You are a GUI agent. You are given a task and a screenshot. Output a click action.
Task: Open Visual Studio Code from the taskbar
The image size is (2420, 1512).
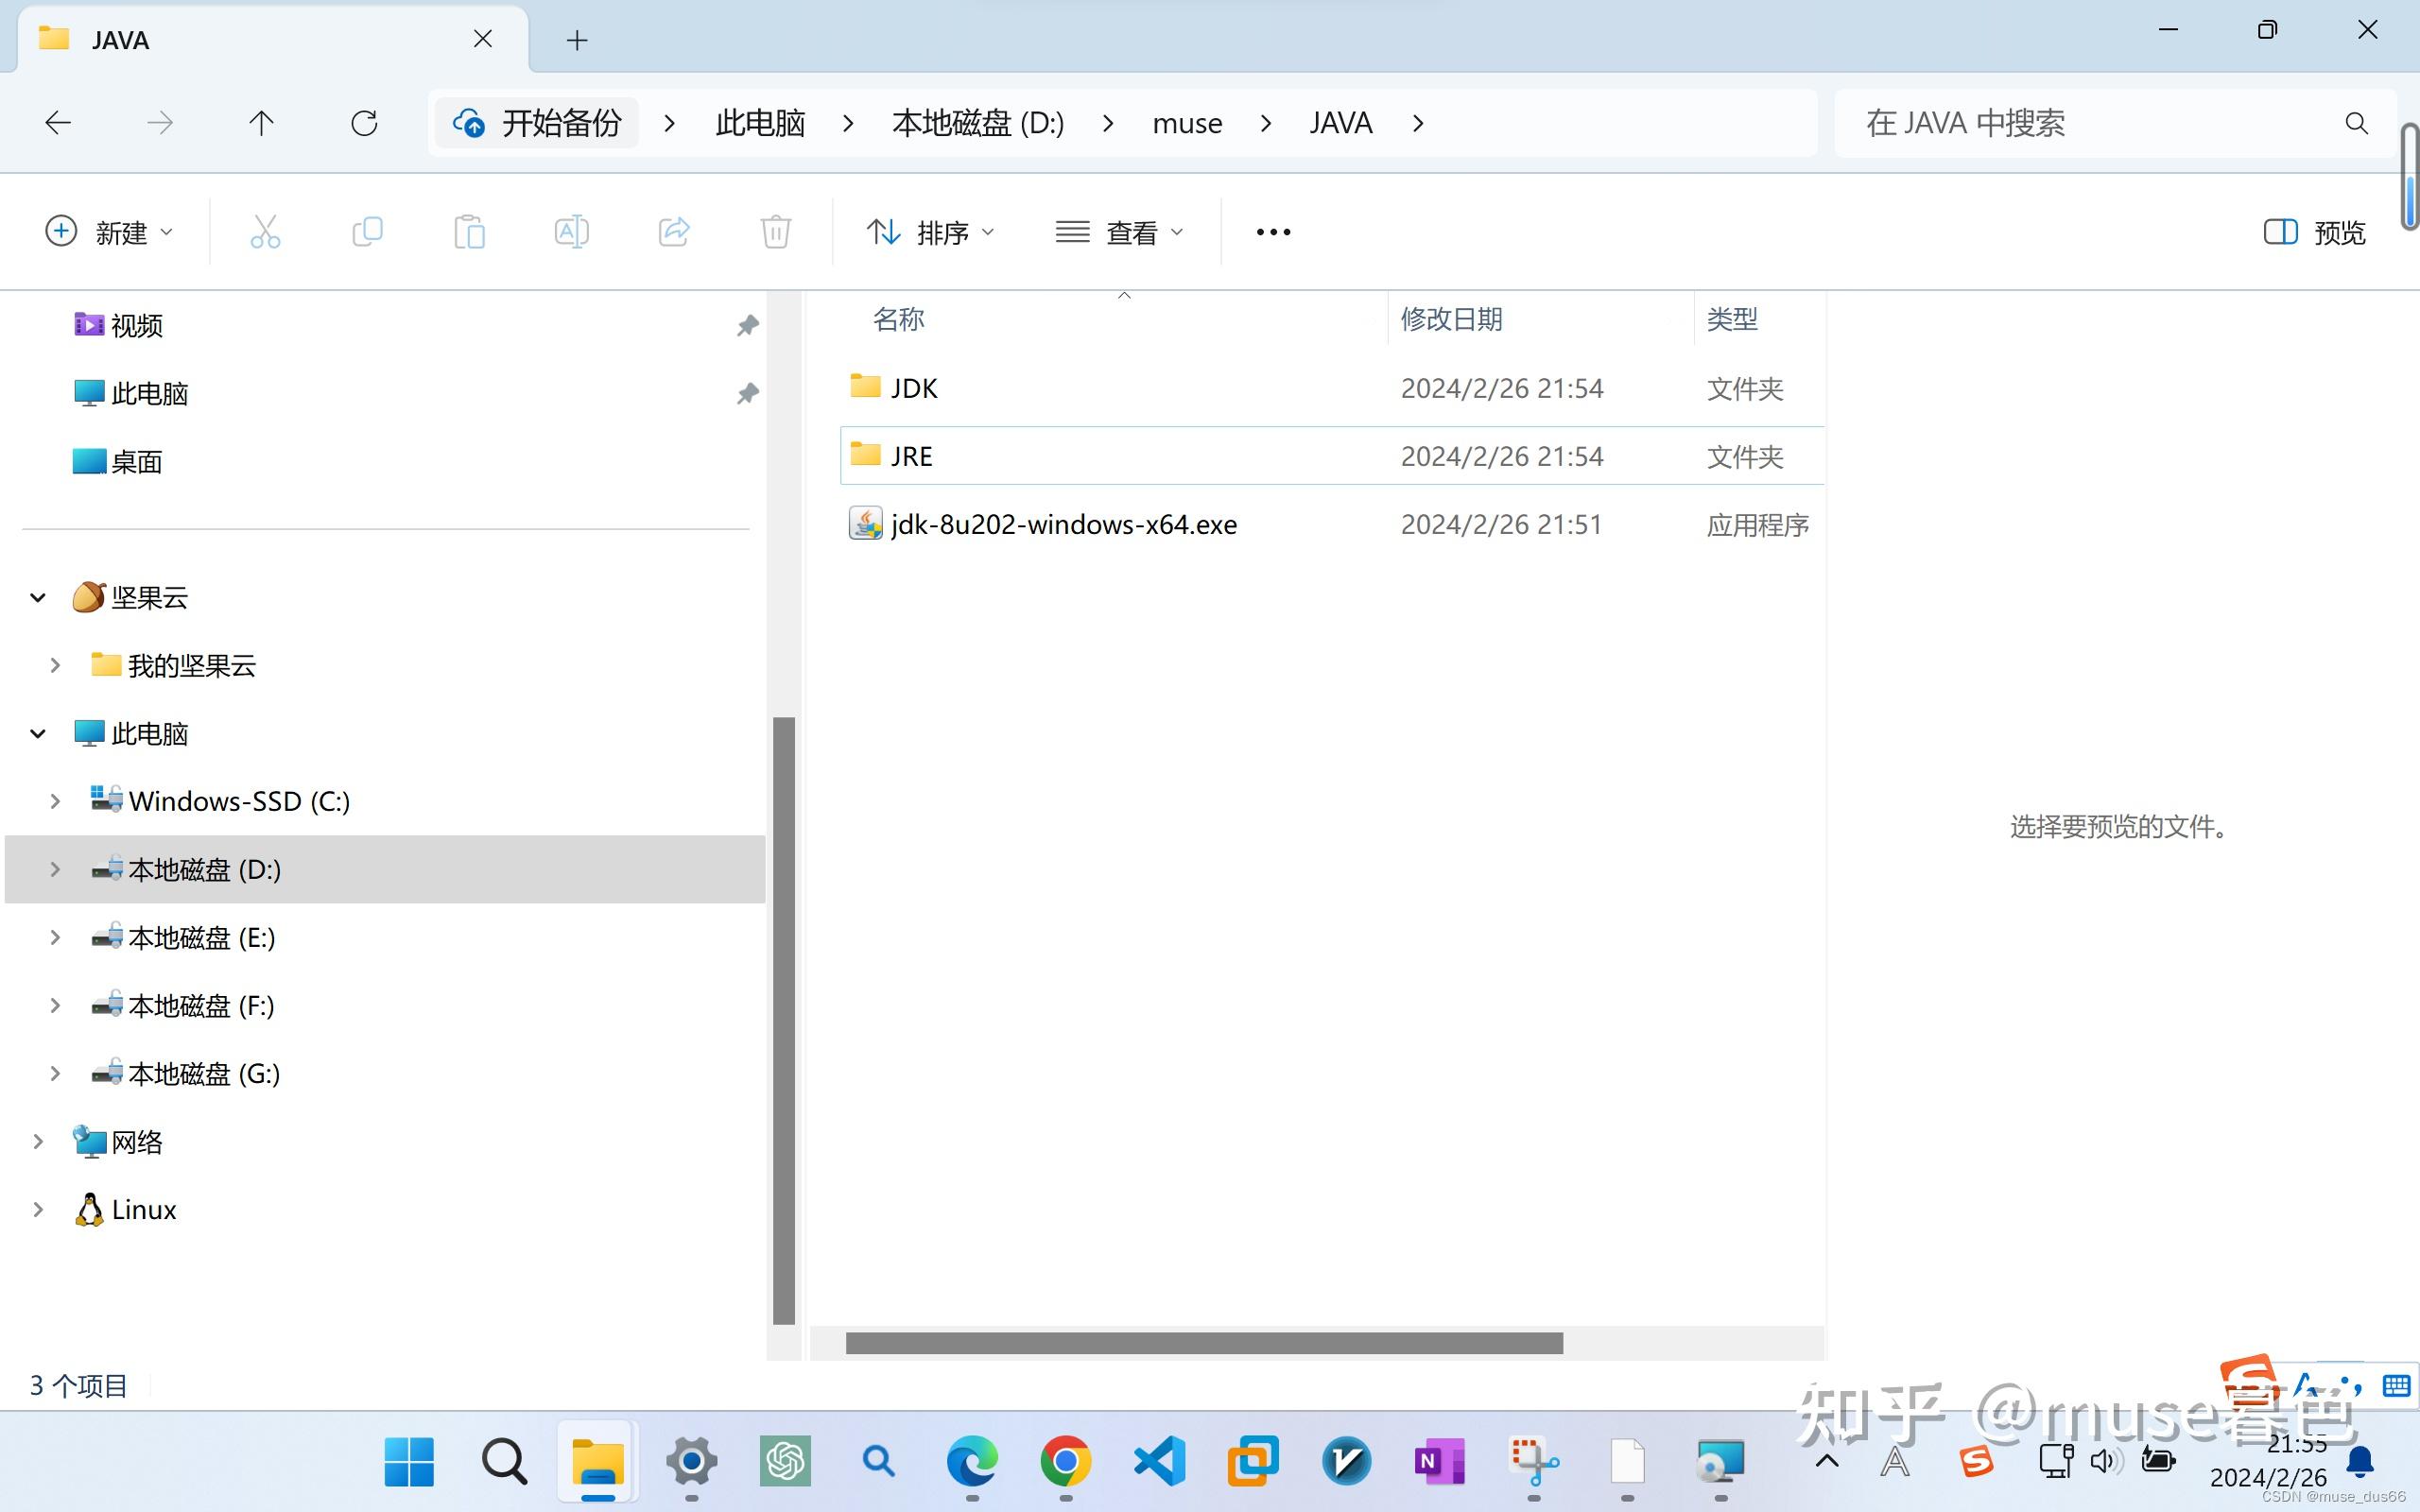(x=1157, y=1461)
